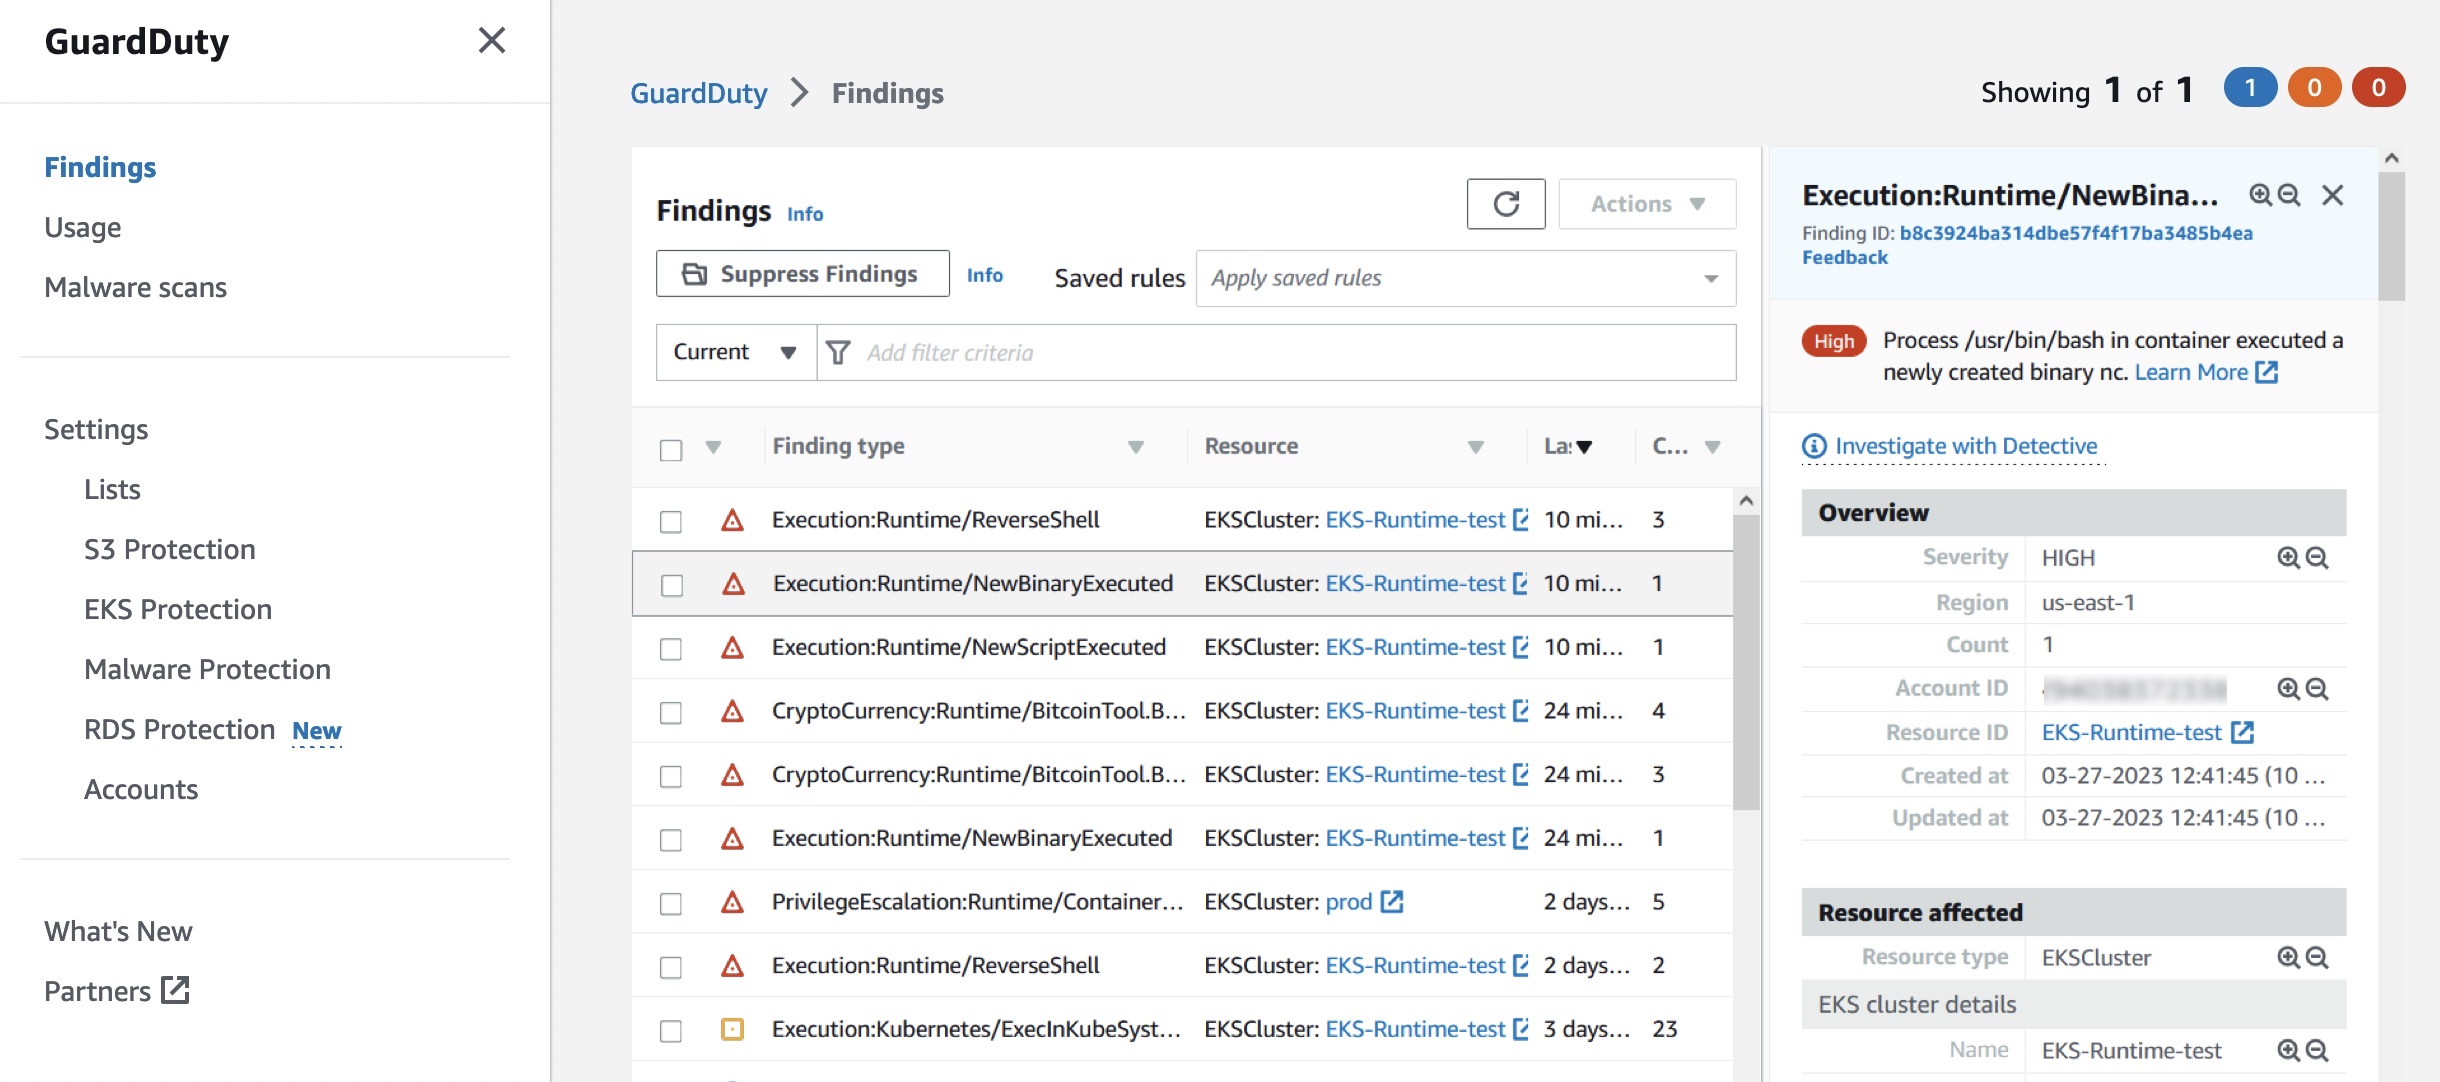Close the finding details panel

click(2332, 195)
